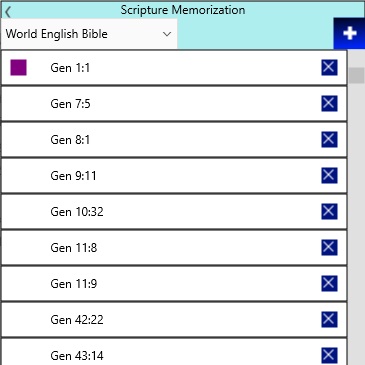The width and height of the screenshot is (365, 365).
Task: Click the vertical scrollbar thumb
Action: [x=357, y=75]
